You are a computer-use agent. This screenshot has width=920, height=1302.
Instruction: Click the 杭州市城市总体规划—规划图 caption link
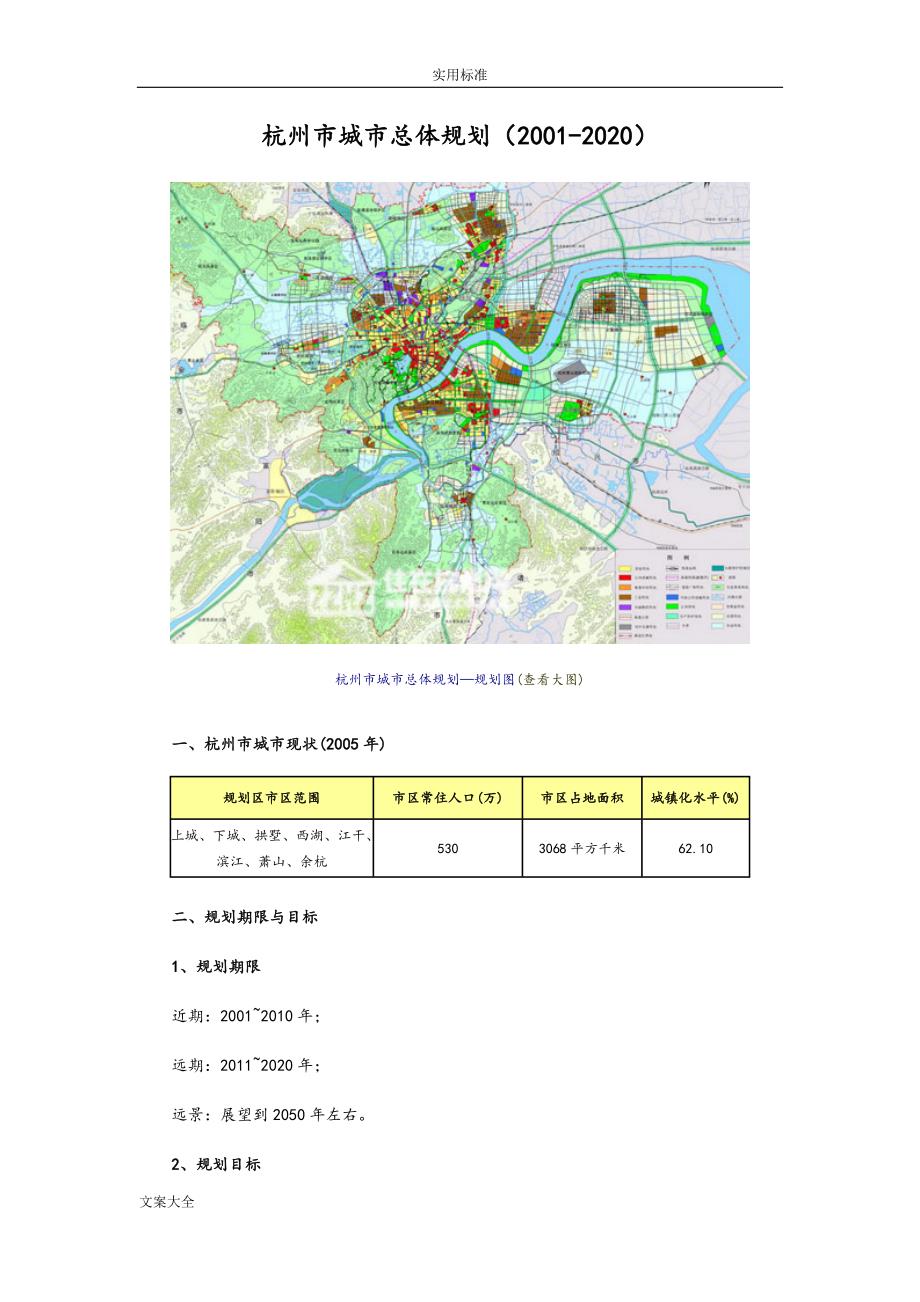click(425, 679)
